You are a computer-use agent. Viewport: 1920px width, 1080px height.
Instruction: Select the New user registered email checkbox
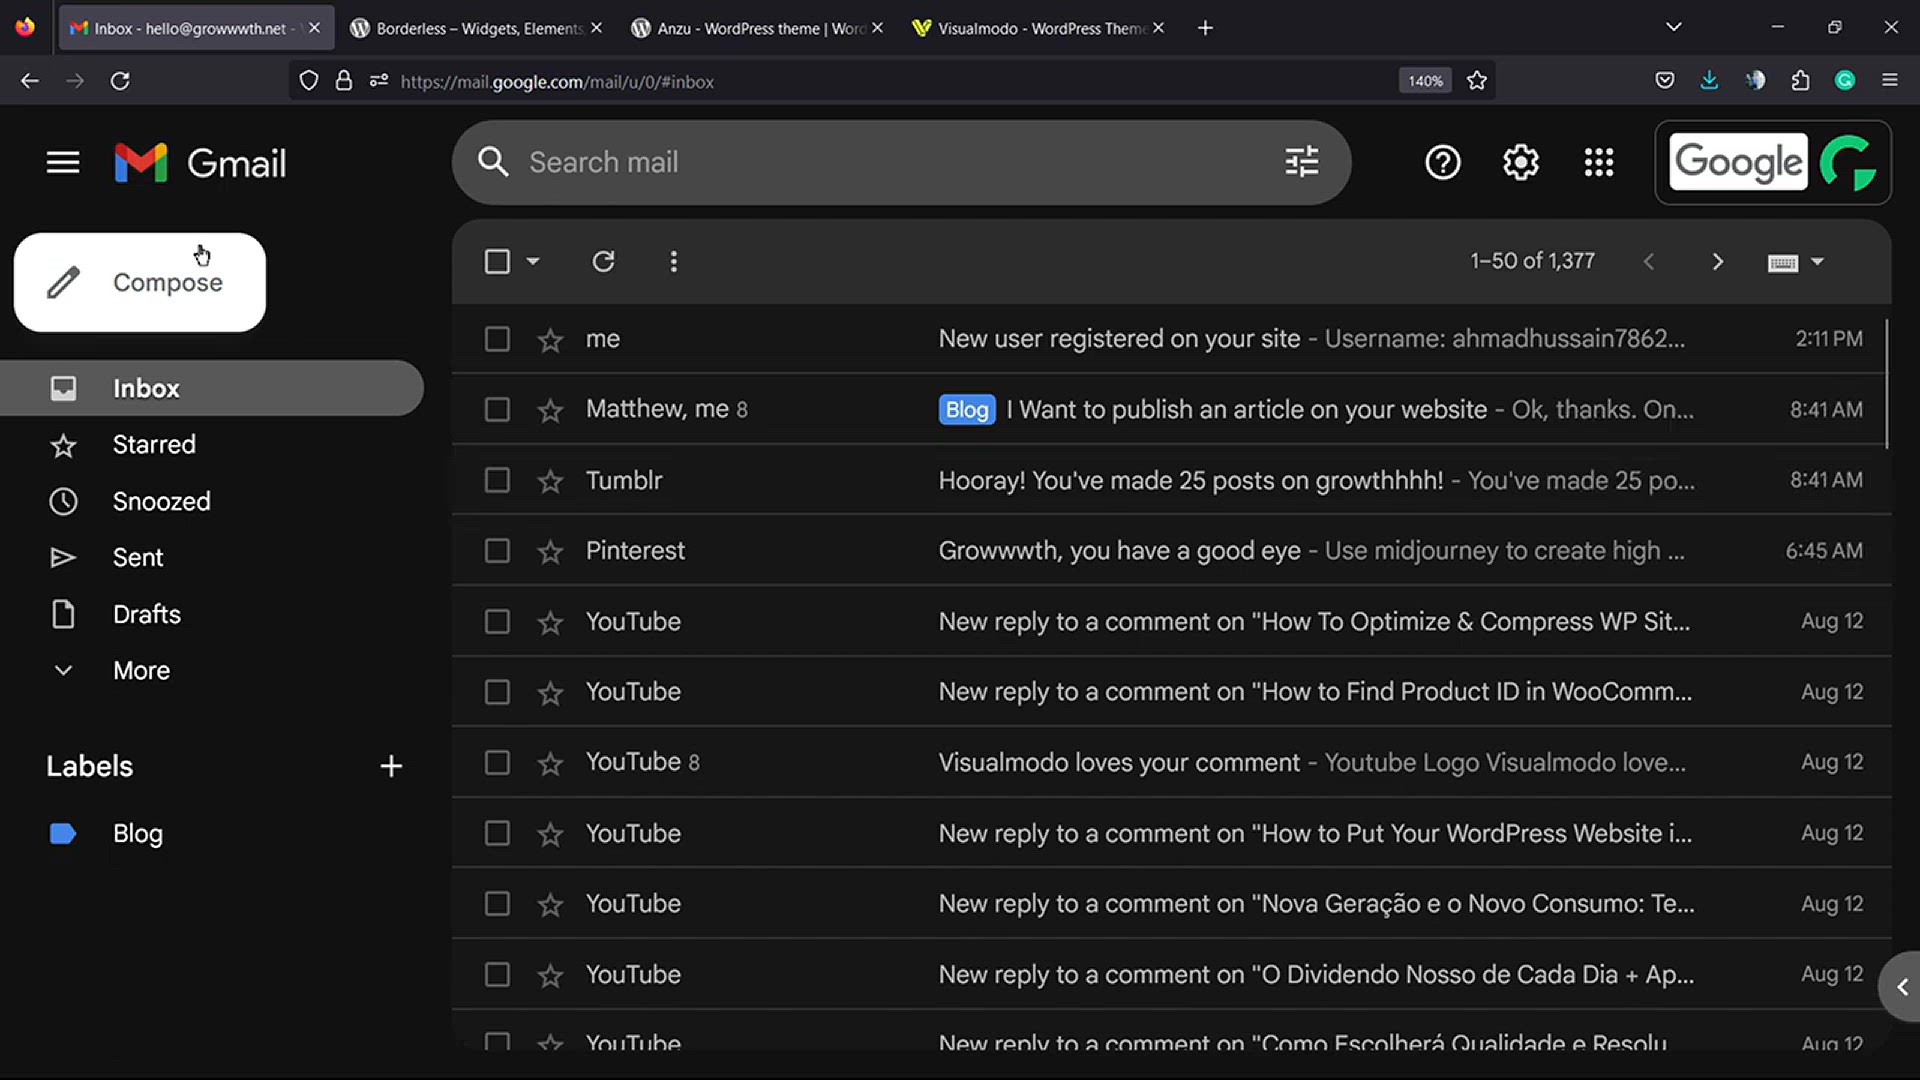[x=497, y=339]
